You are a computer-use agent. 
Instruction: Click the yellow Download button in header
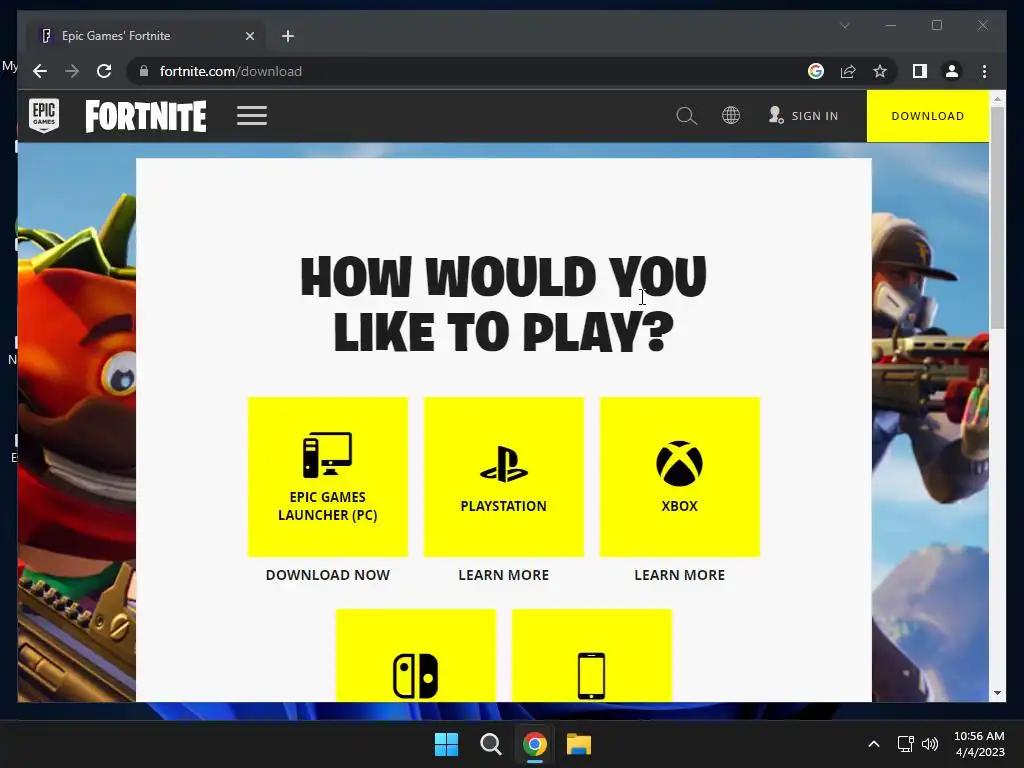click(927, 116)
